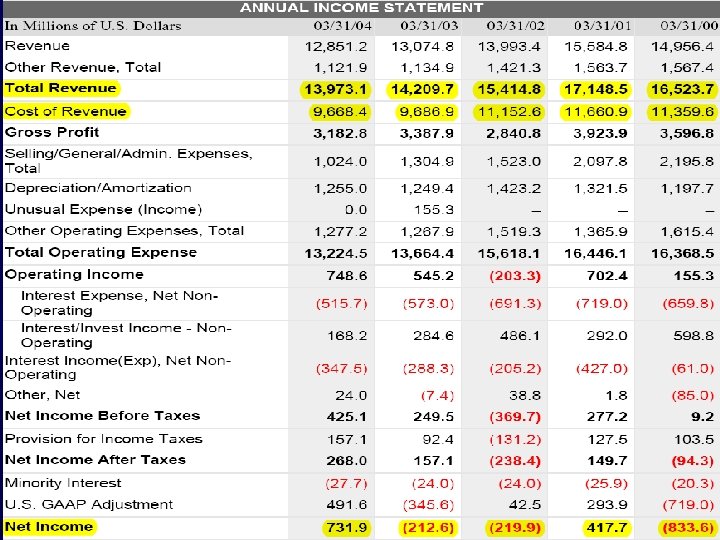720x540 pixels.
Task: Click 'Interest Expense, Net Non-Operating' label
Action: pyautogui.click(x=119, y=303)
